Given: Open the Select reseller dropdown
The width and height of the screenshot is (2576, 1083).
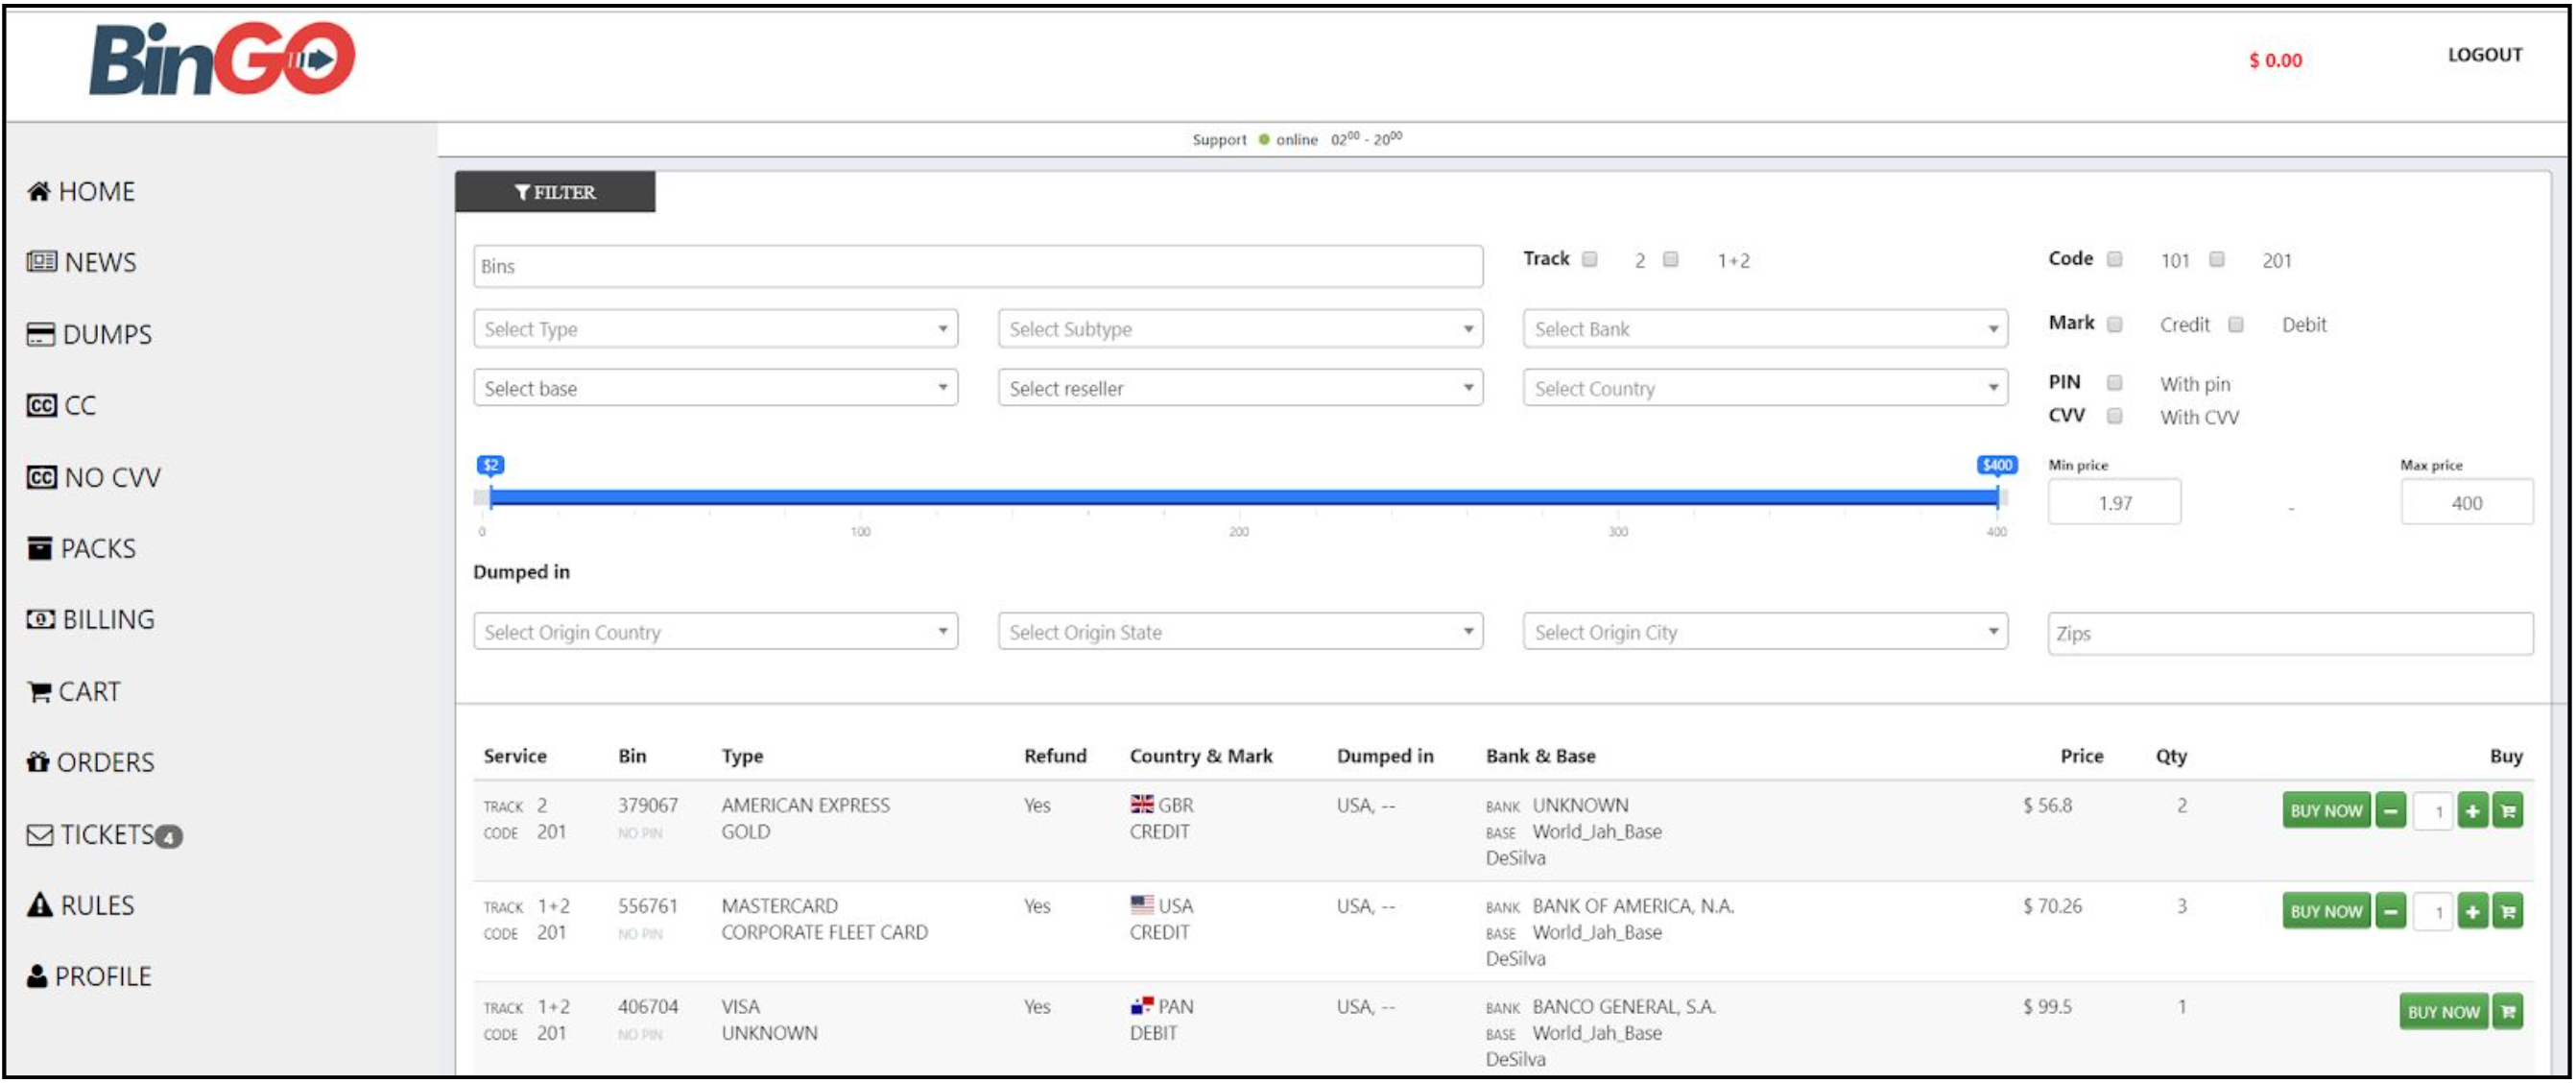Looking at the screenshot, I should [x=1241, y=389].
